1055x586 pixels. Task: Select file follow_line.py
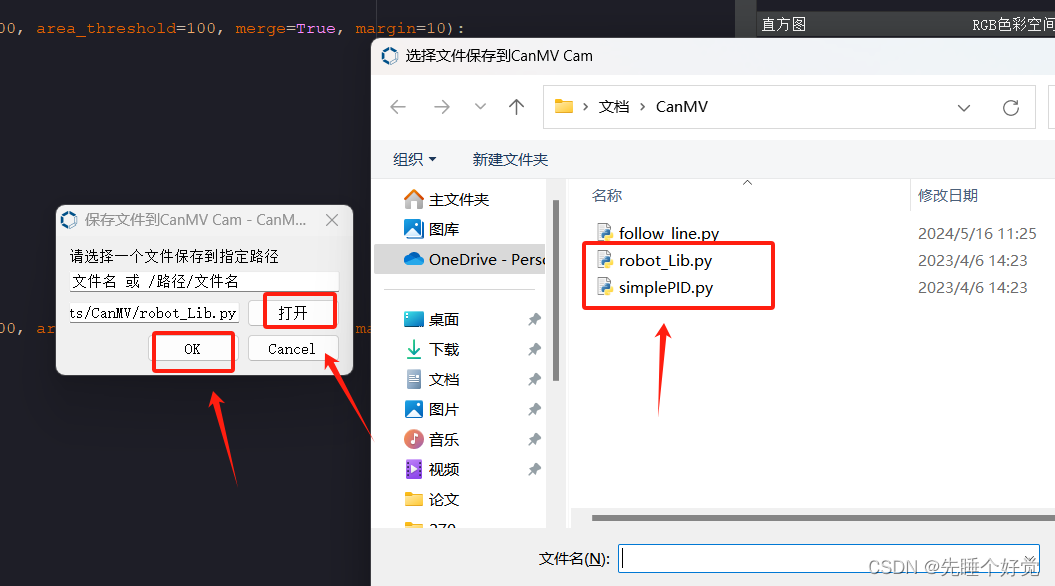click(669, 233)
